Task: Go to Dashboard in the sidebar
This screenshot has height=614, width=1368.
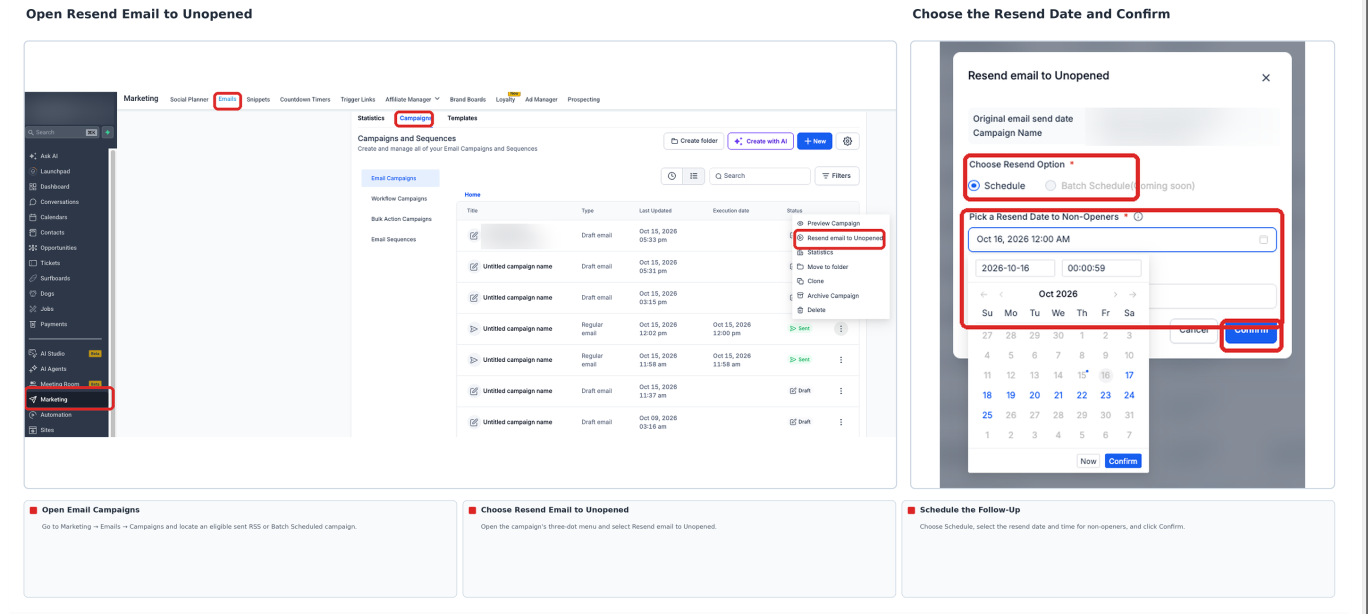Action: click(x=55, y=187)
